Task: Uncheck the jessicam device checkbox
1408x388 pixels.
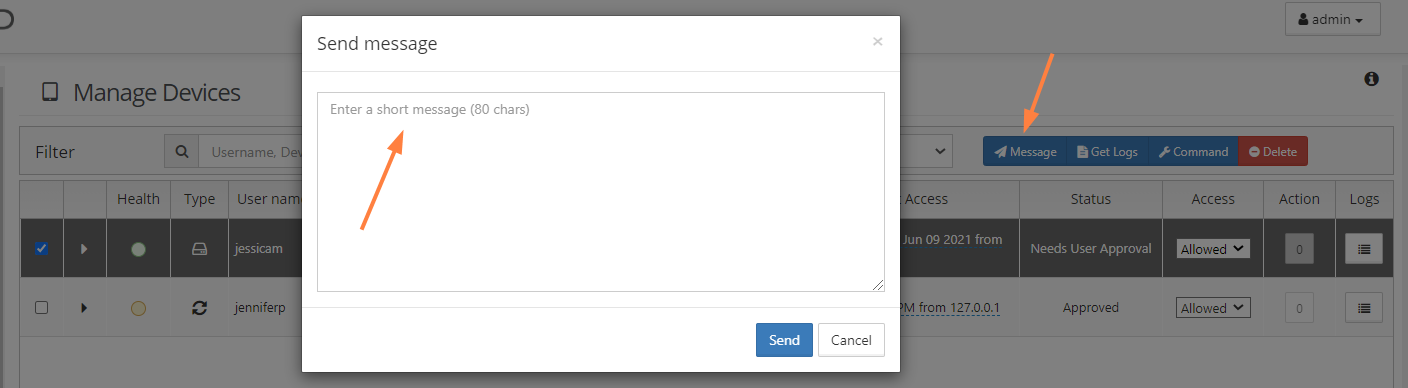Action: [41, 249]
